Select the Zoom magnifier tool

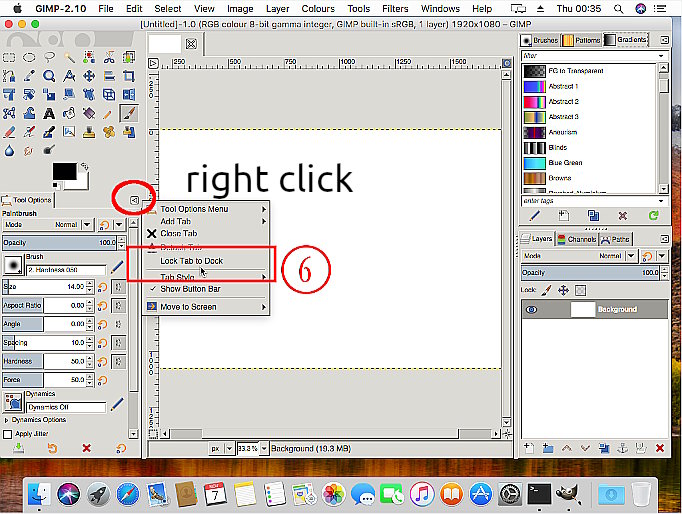pyautogui.click(x=49, y=76)
